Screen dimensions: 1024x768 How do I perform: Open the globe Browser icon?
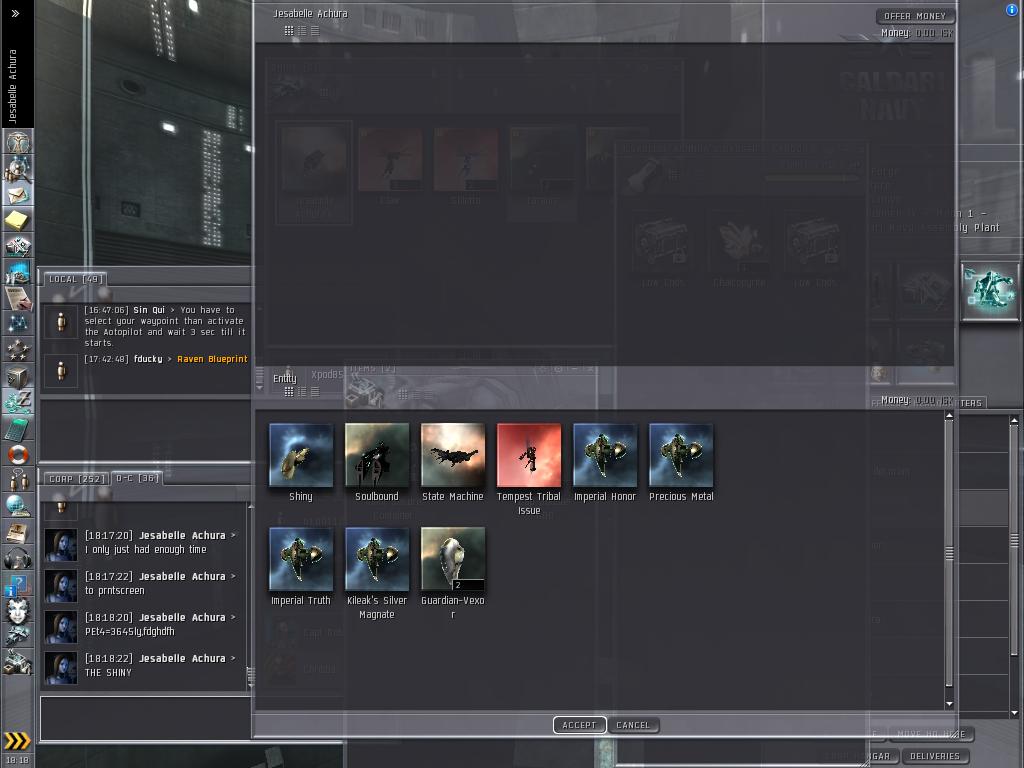18,505
